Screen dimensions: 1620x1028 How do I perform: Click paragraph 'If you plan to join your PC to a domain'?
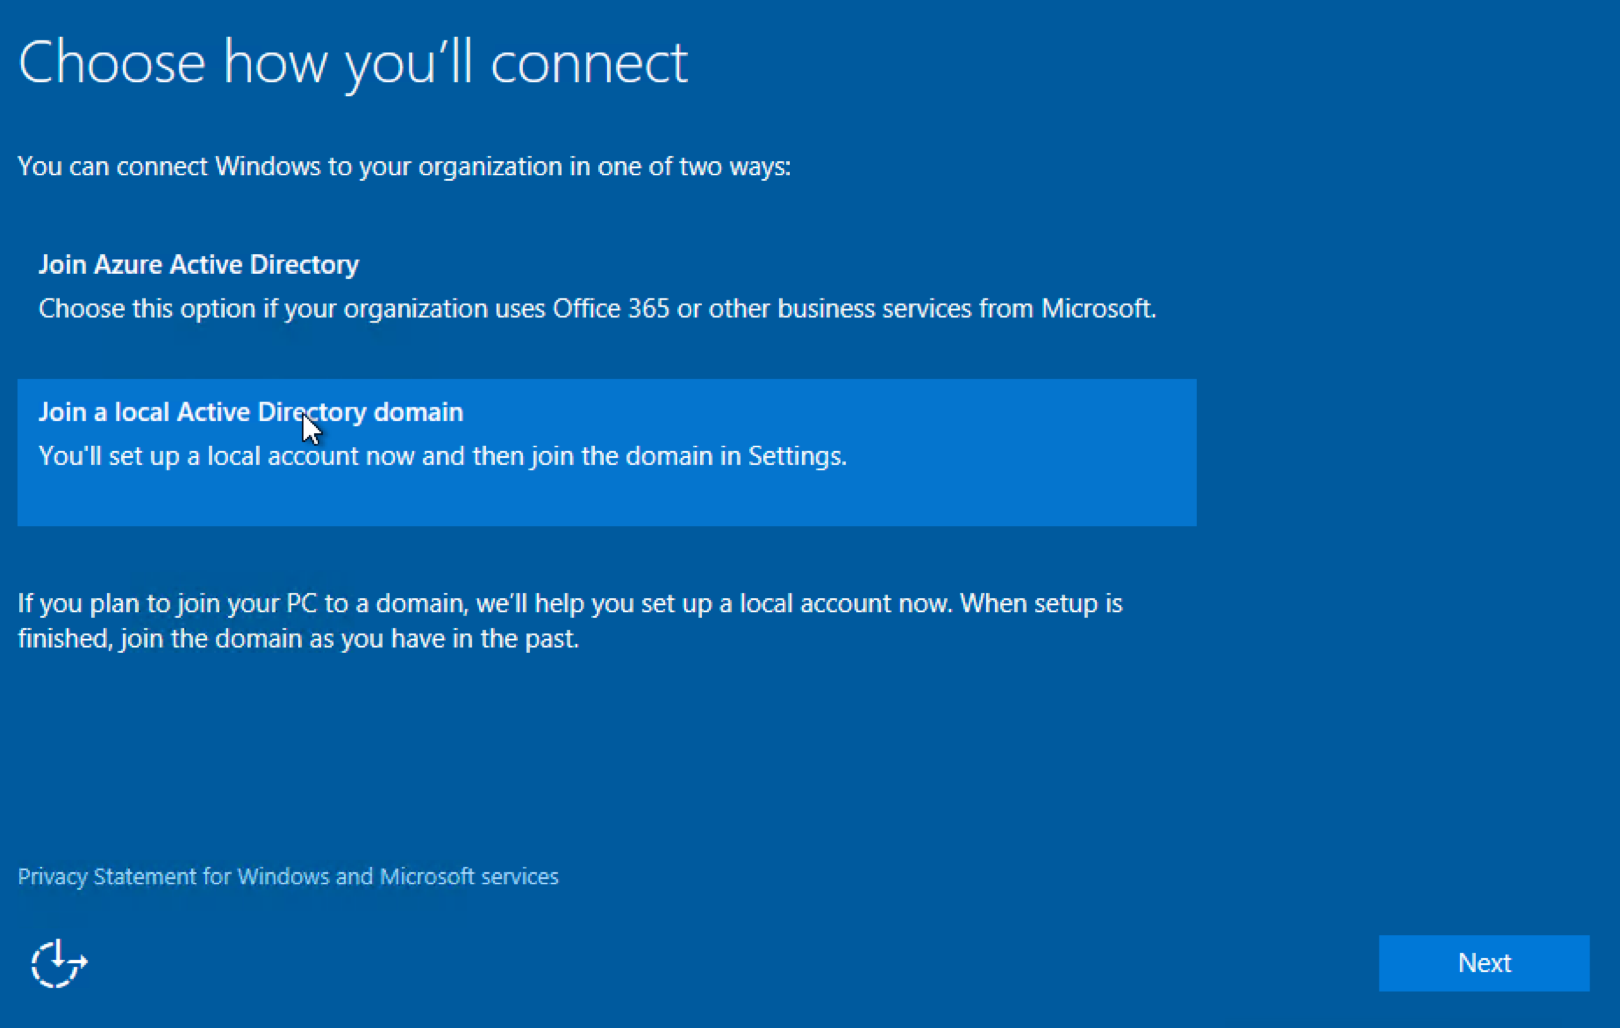point(570,620)
